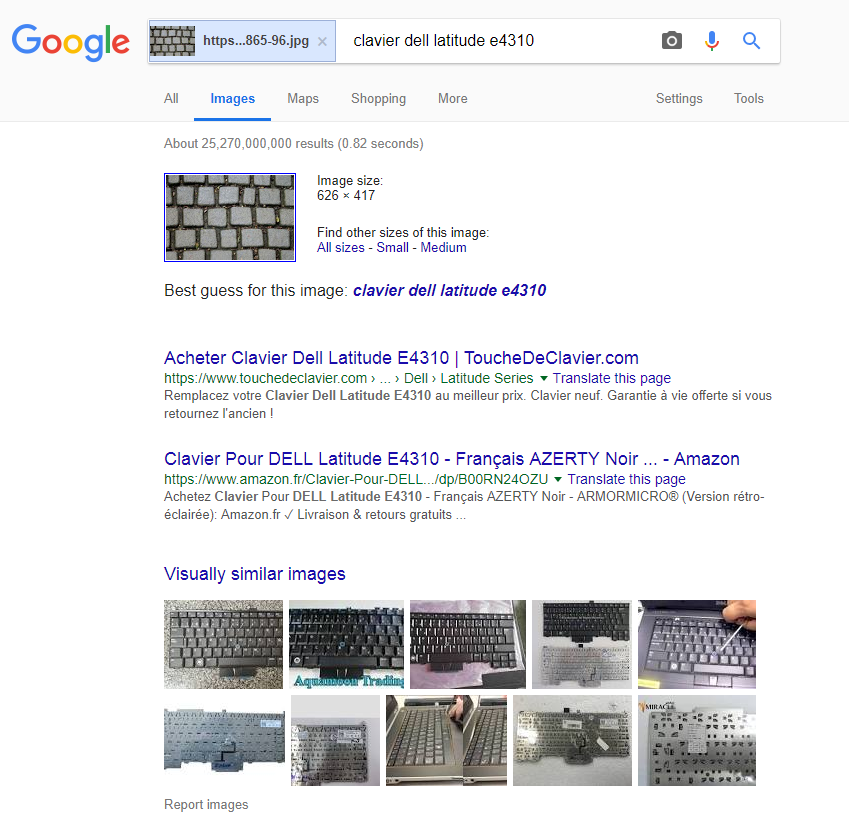Remove the uploaded image with the X

[x=322, y=41]
